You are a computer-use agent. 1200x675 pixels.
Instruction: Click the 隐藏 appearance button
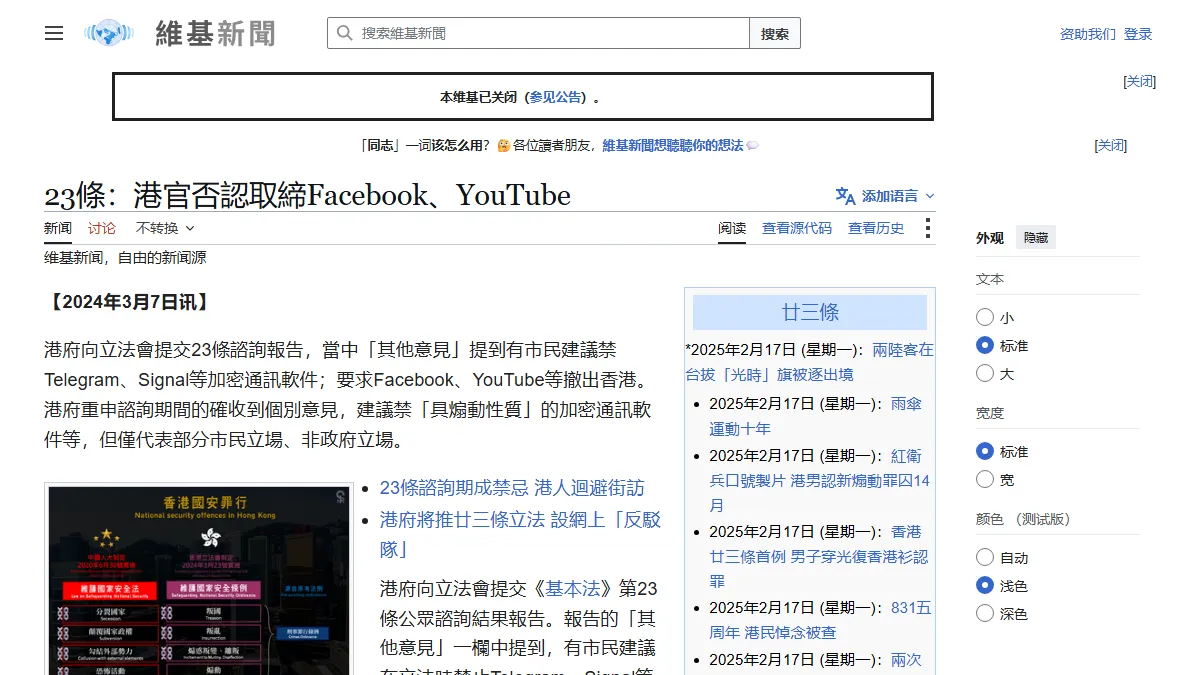click(x=1036, y=238)
